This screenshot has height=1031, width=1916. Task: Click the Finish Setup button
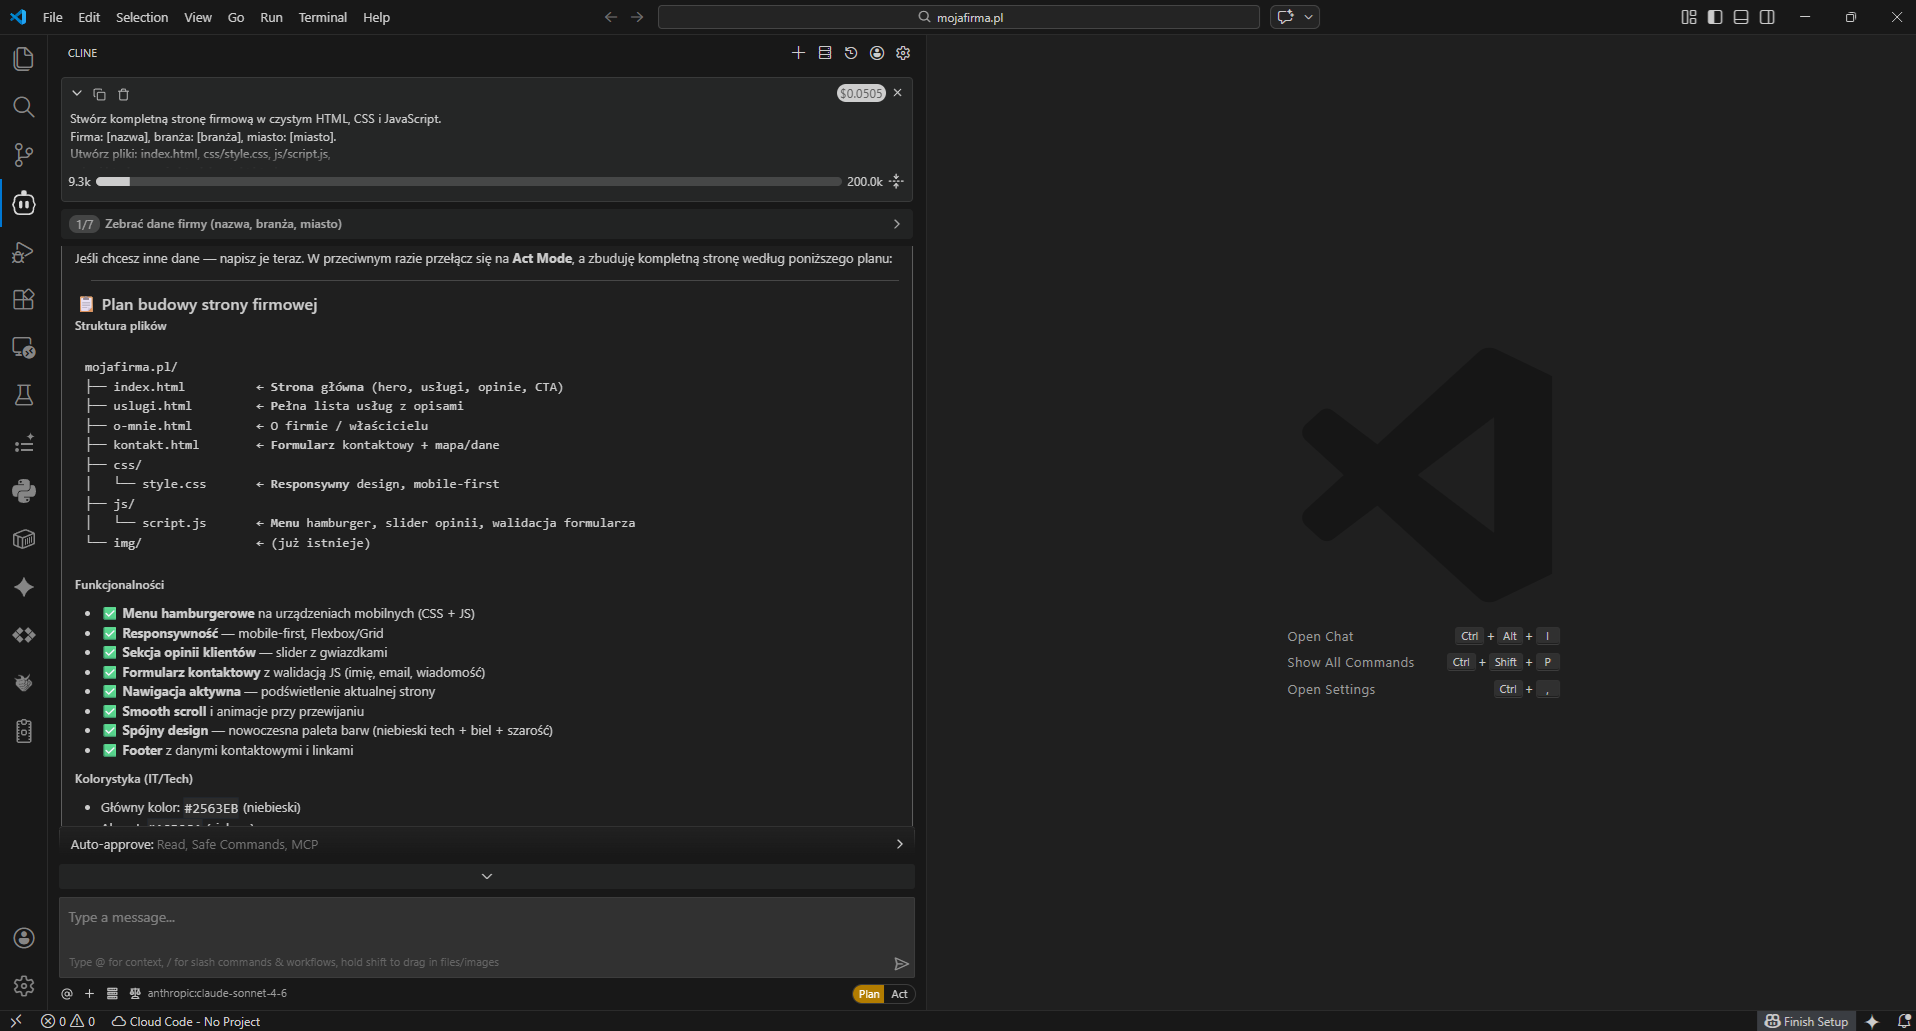1806,1021
